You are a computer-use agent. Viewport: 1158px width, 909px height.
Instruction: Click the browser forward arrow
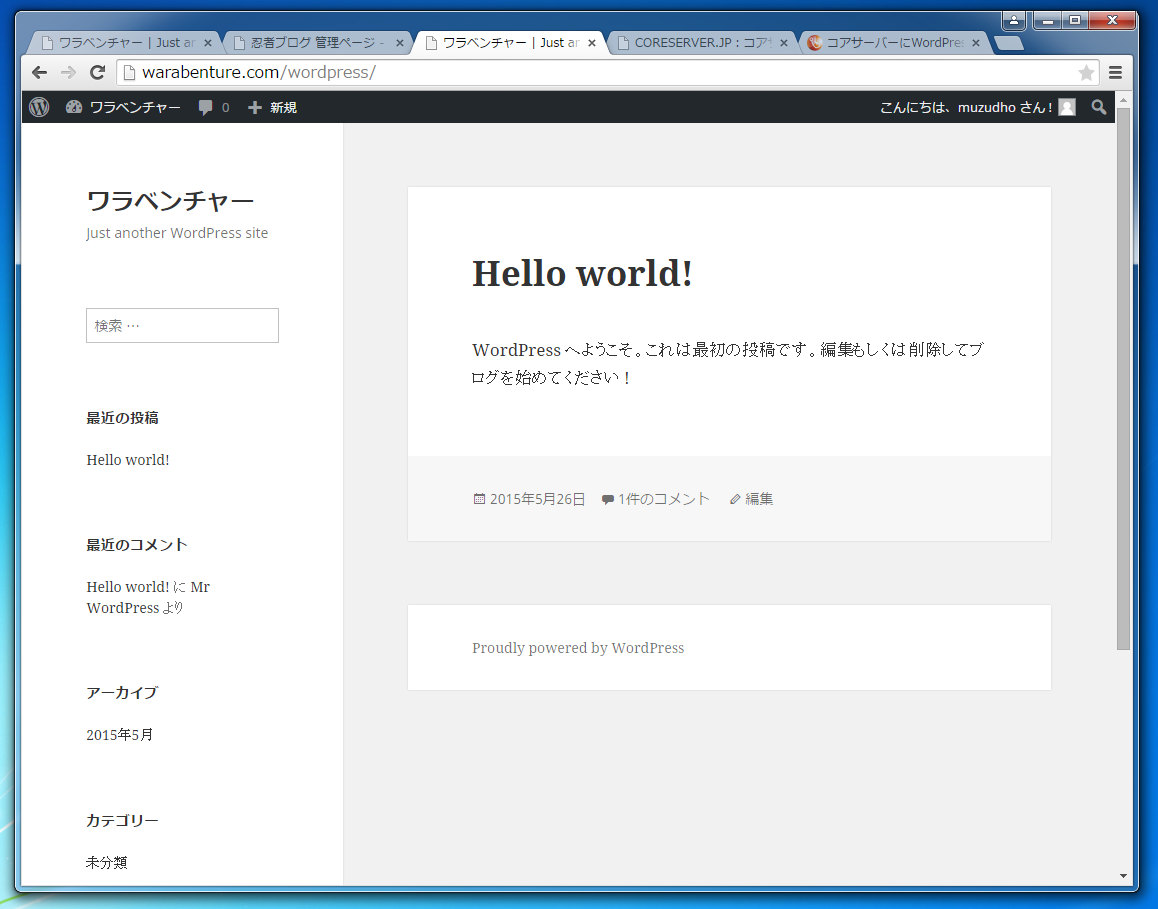(68, 72)
